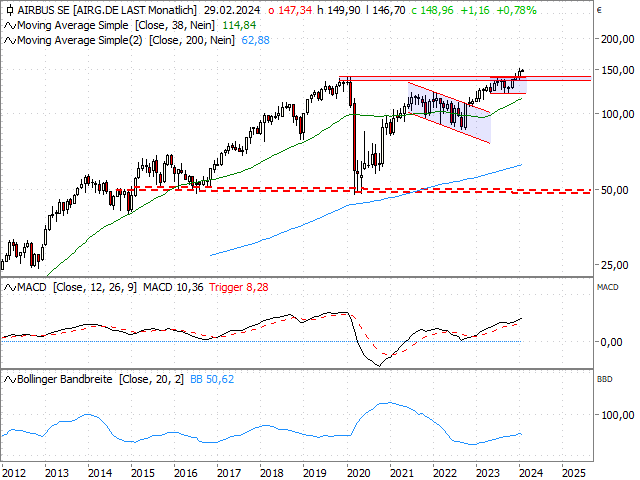Click the Bollinger Bandbreite line icon

pyautogui.click(x=10, y=380)
